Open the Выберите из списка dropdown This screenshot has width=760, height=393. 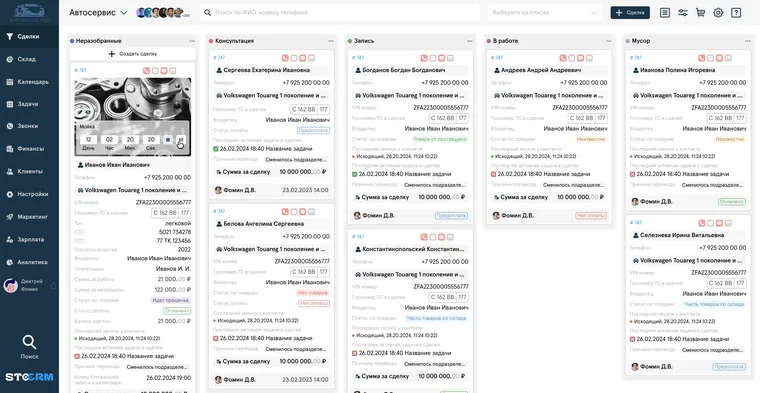click(545, 13)
